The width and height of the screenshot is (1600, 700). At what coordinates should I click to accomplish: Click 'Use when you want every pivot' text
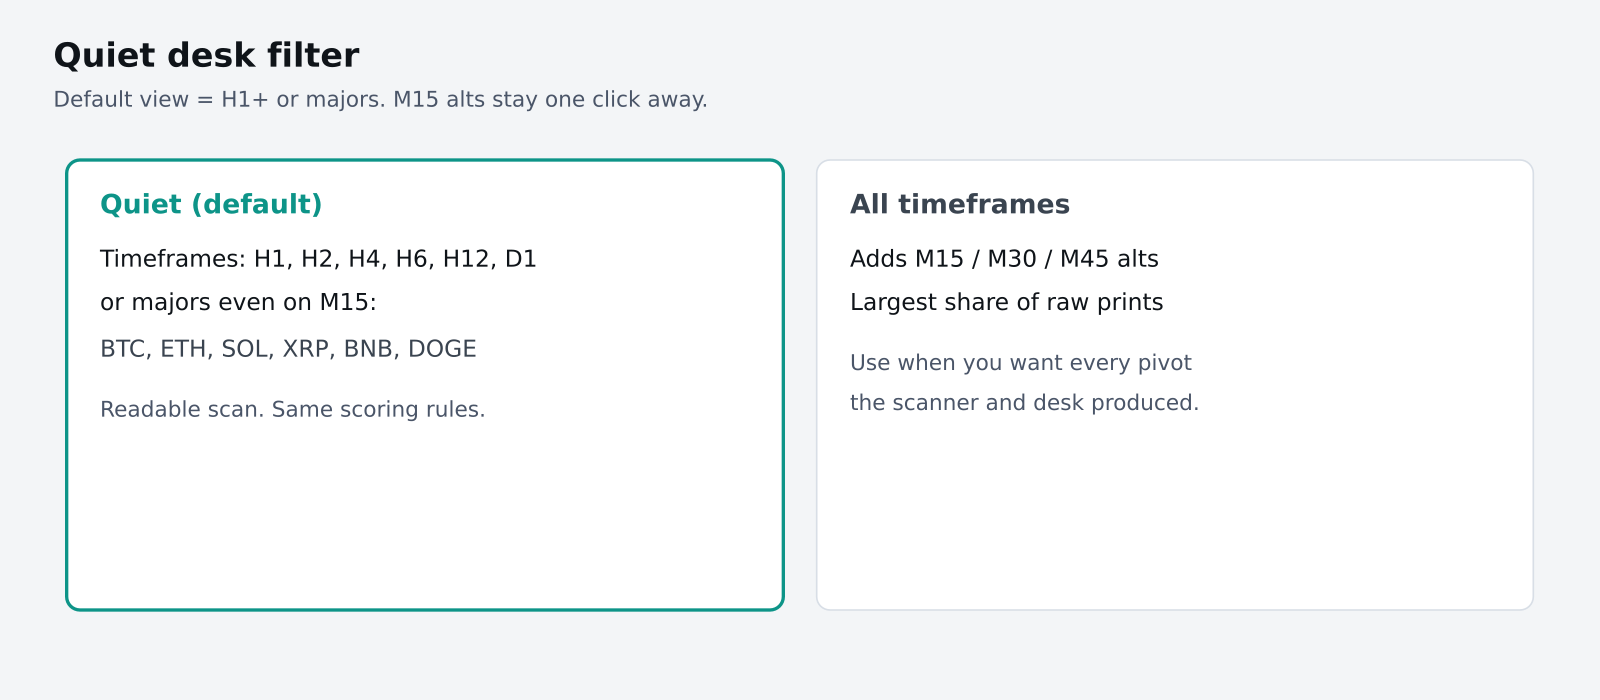tap(1021, 362)
